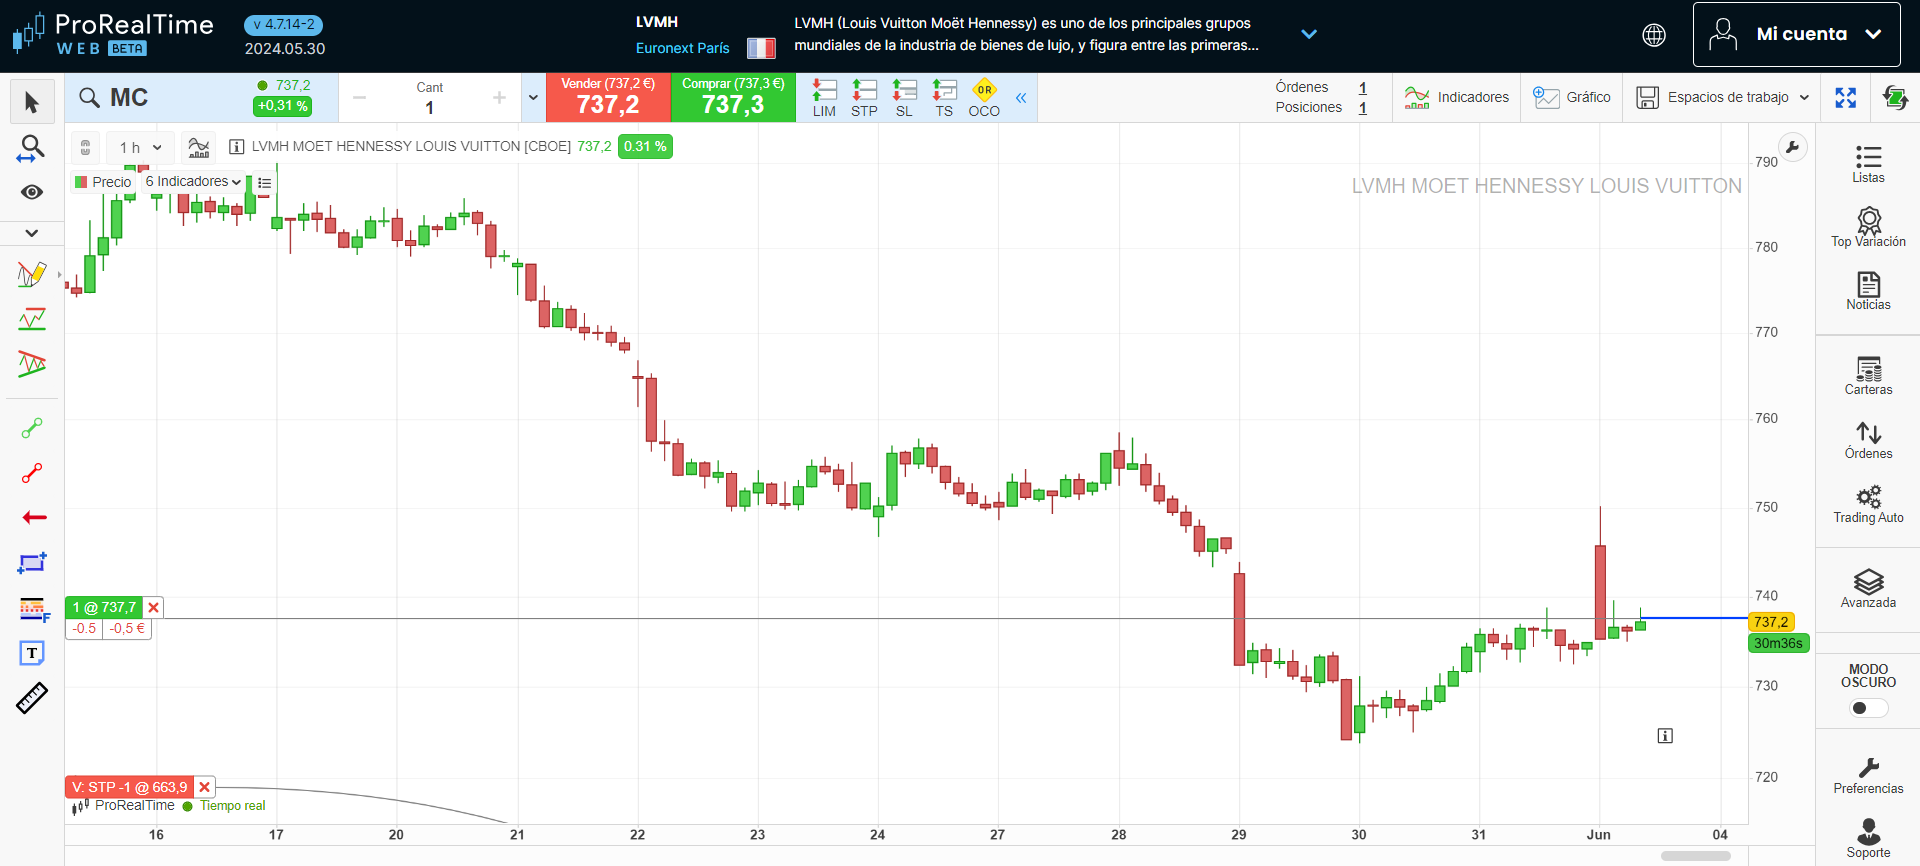
Task: Open the chart indicators icon button
Action: point(199,147)
